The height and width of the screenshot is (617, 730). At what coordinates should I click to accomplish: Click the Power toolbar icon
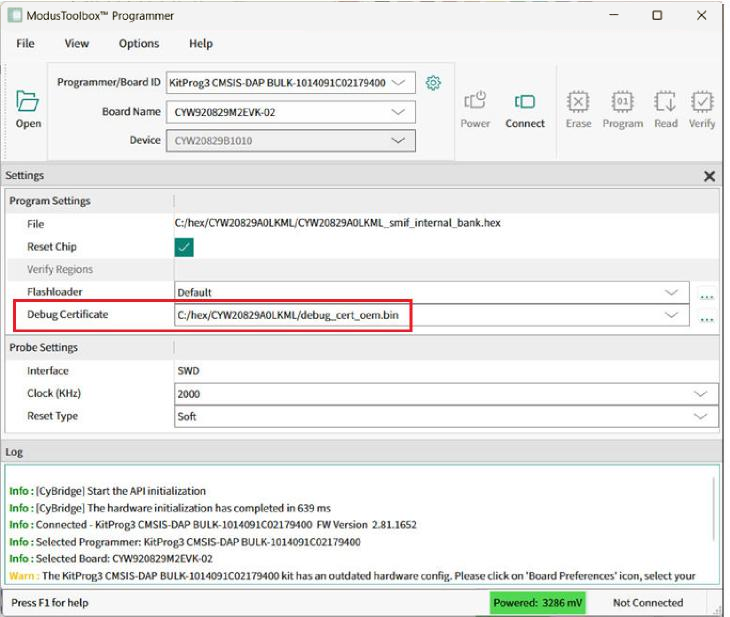[x=475, y=101]
